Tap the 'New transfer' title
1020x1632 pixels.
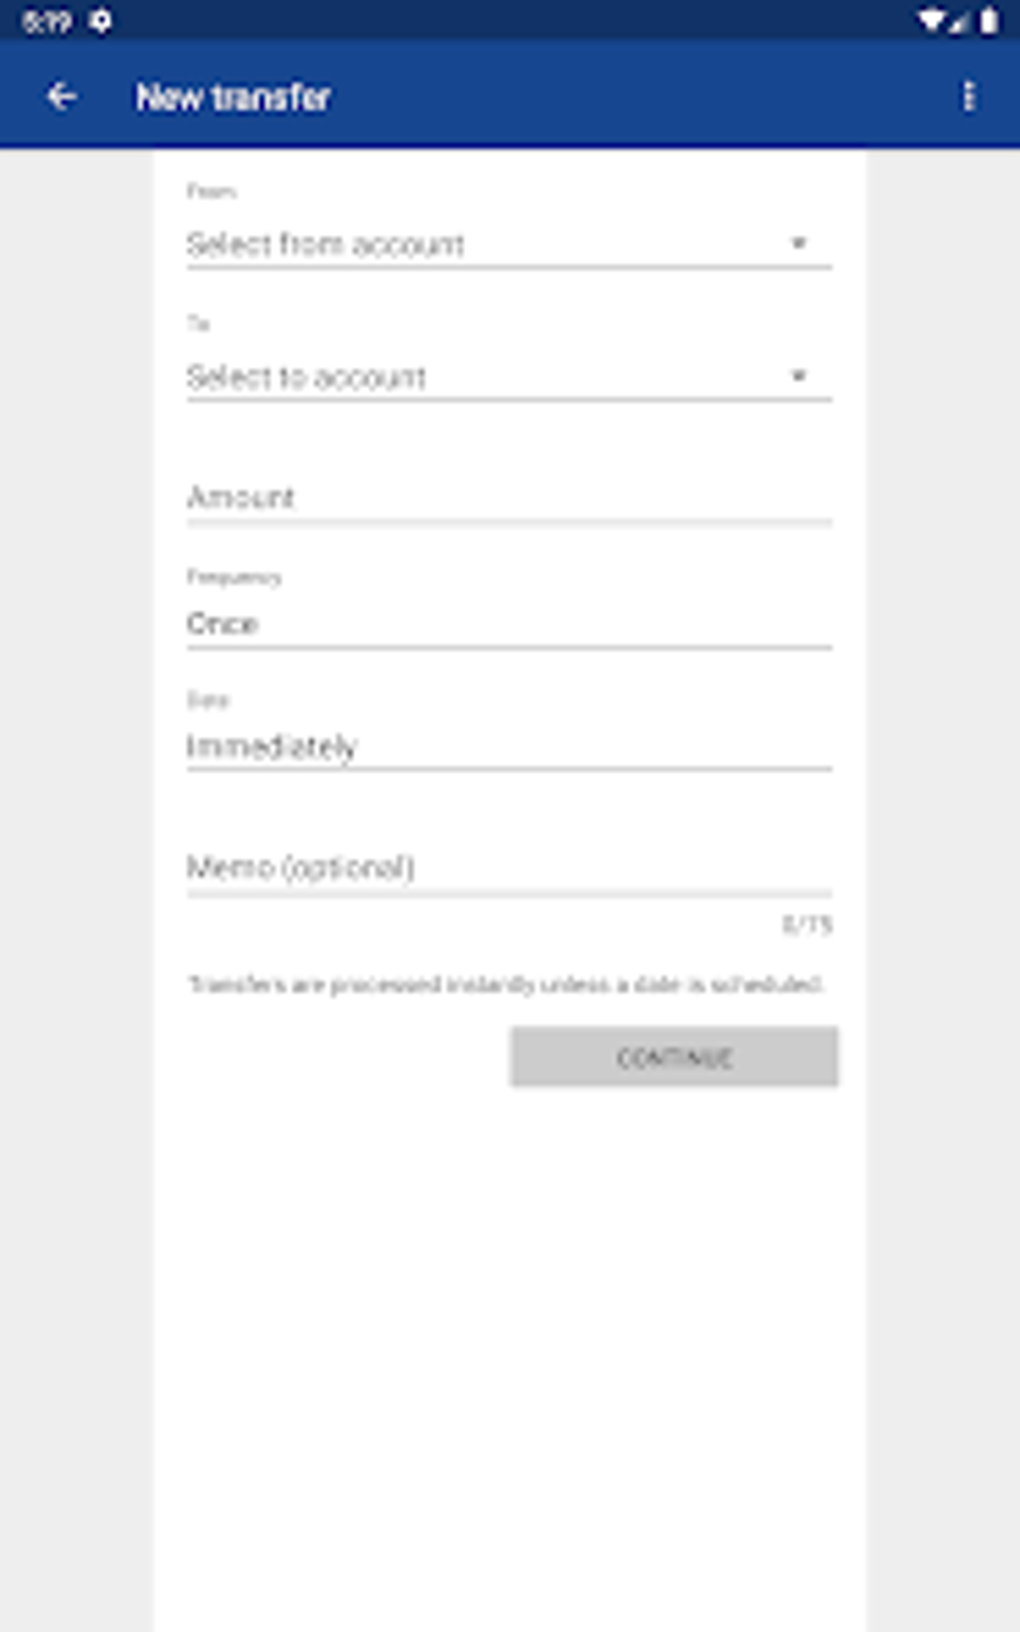(233, 97)
